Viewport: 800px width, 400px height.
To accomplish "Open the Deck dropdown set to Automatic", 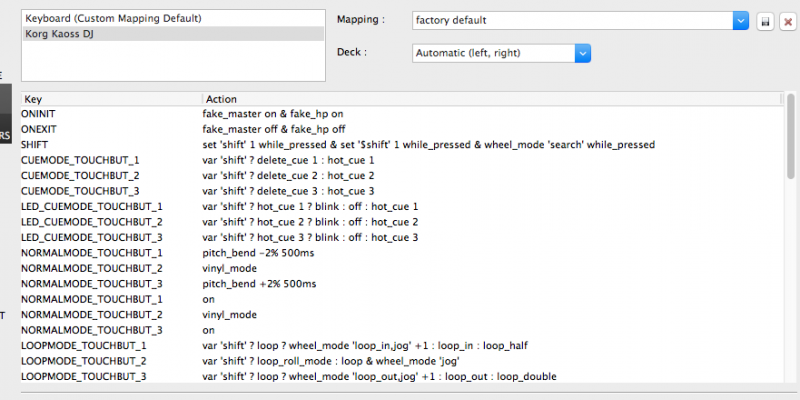I will point(501,54).
